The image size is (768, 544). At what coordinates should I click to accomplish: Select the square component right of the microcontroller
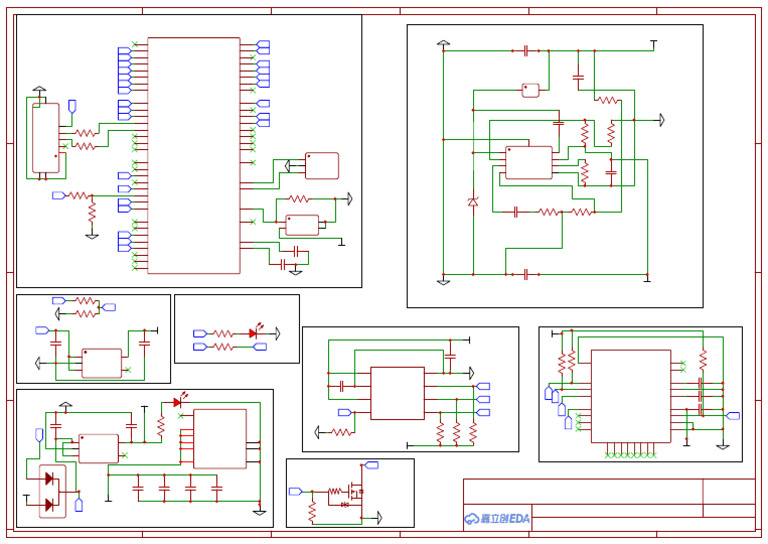322,166
